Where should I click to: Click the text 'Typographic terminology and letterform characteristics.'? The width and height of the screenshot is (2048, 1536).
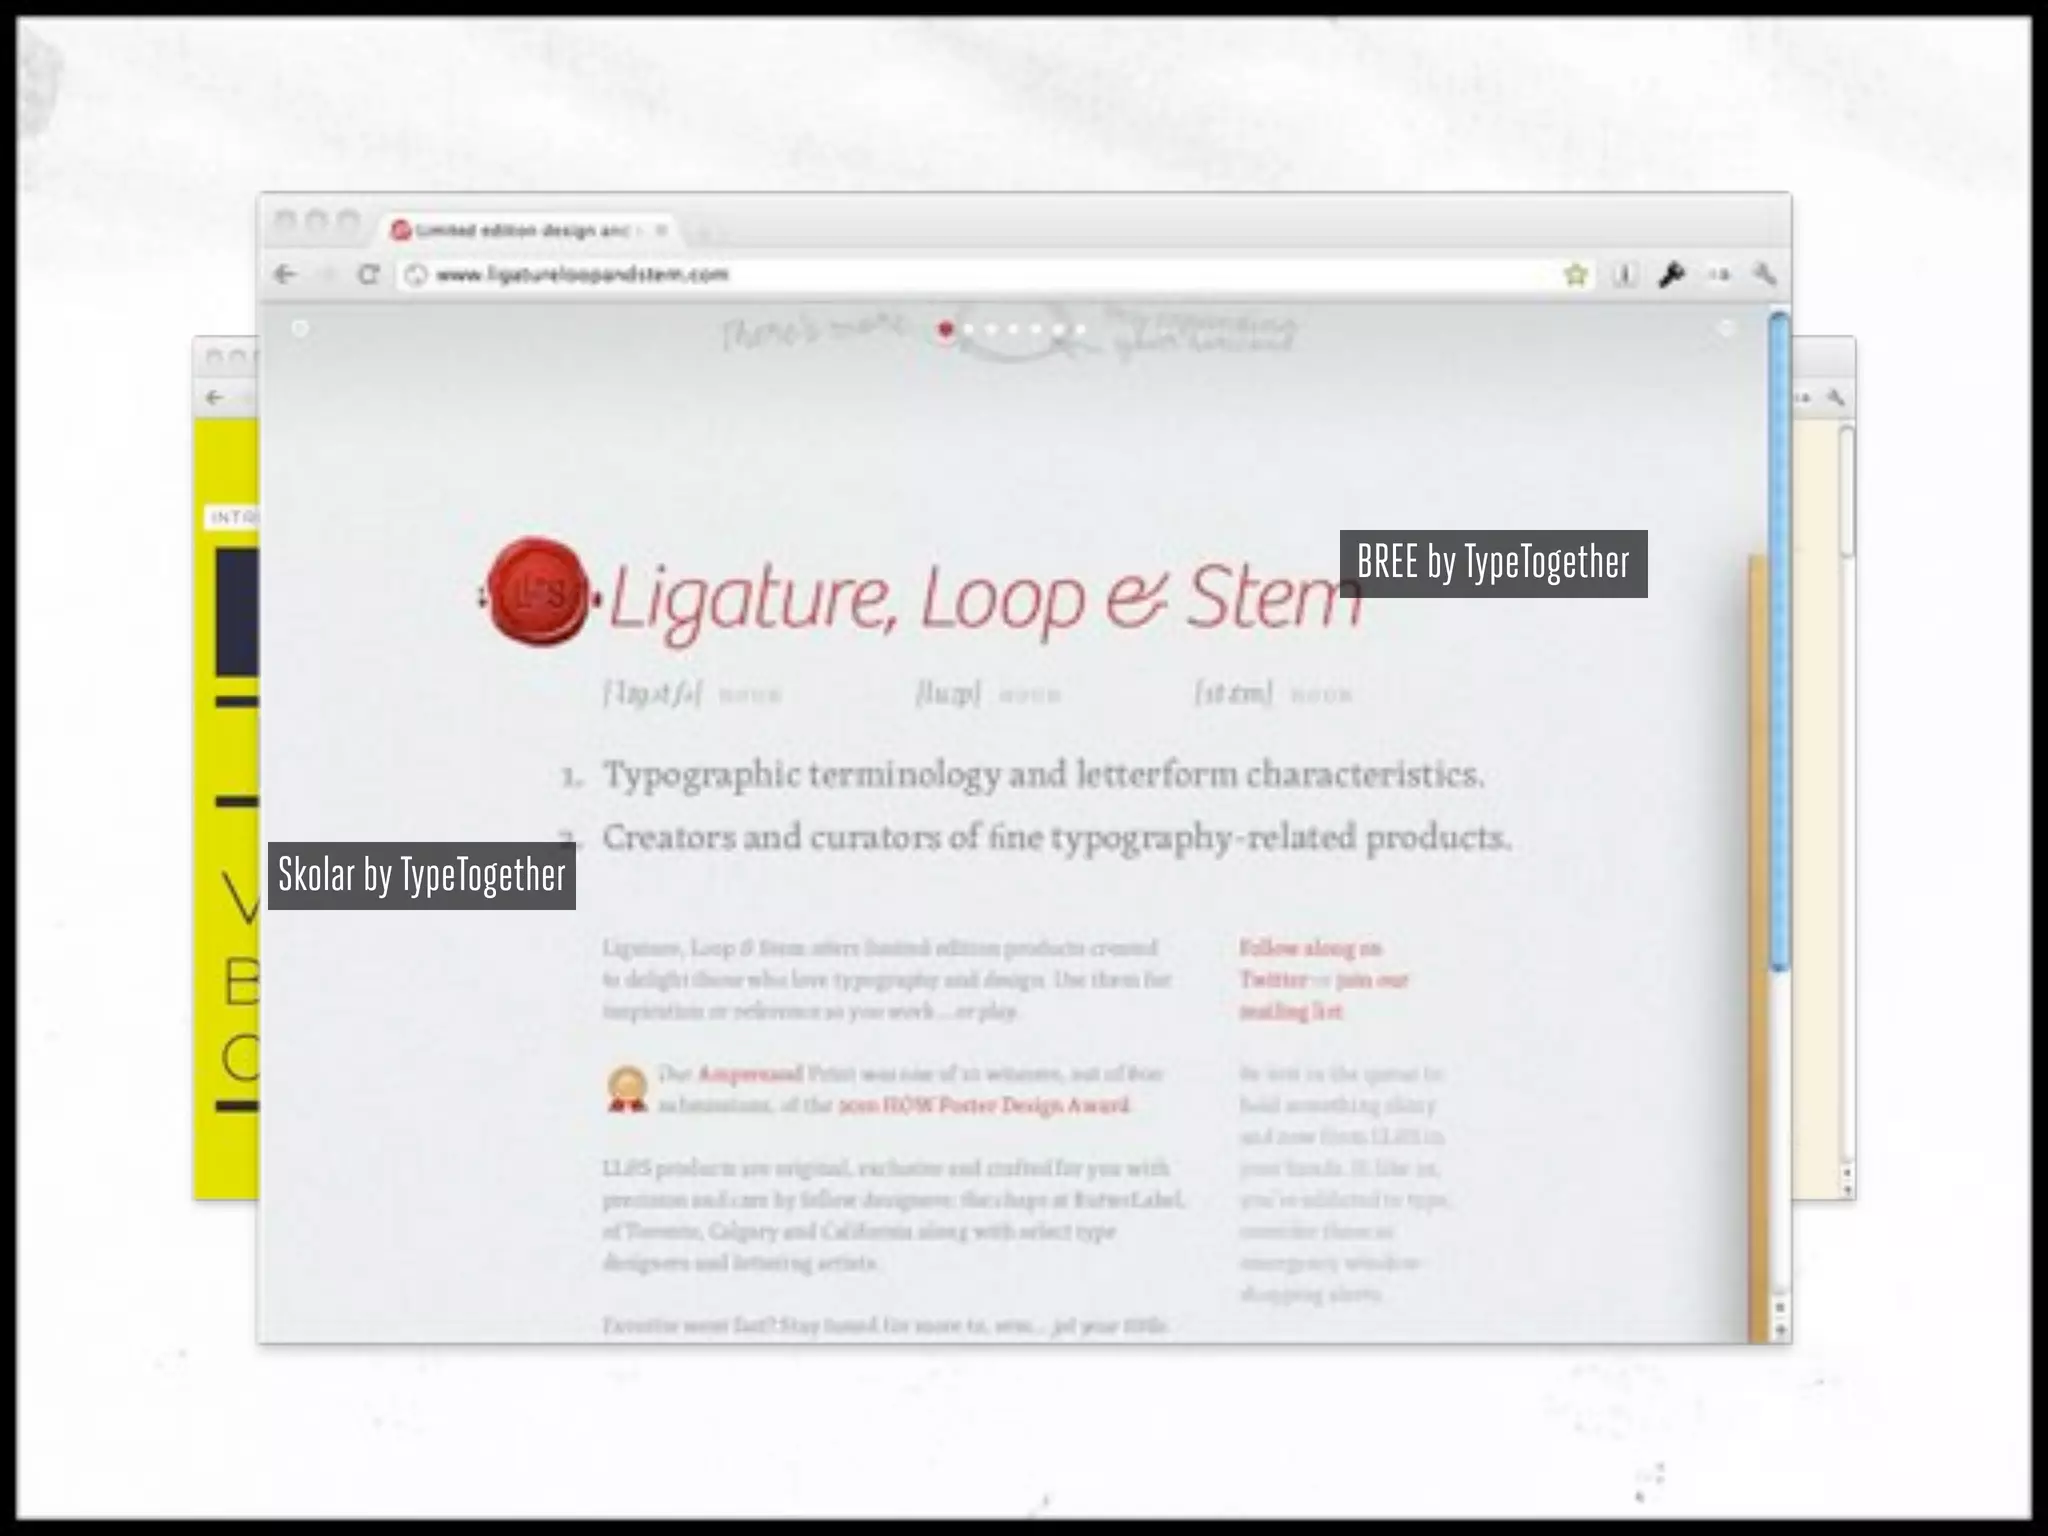1044,775
